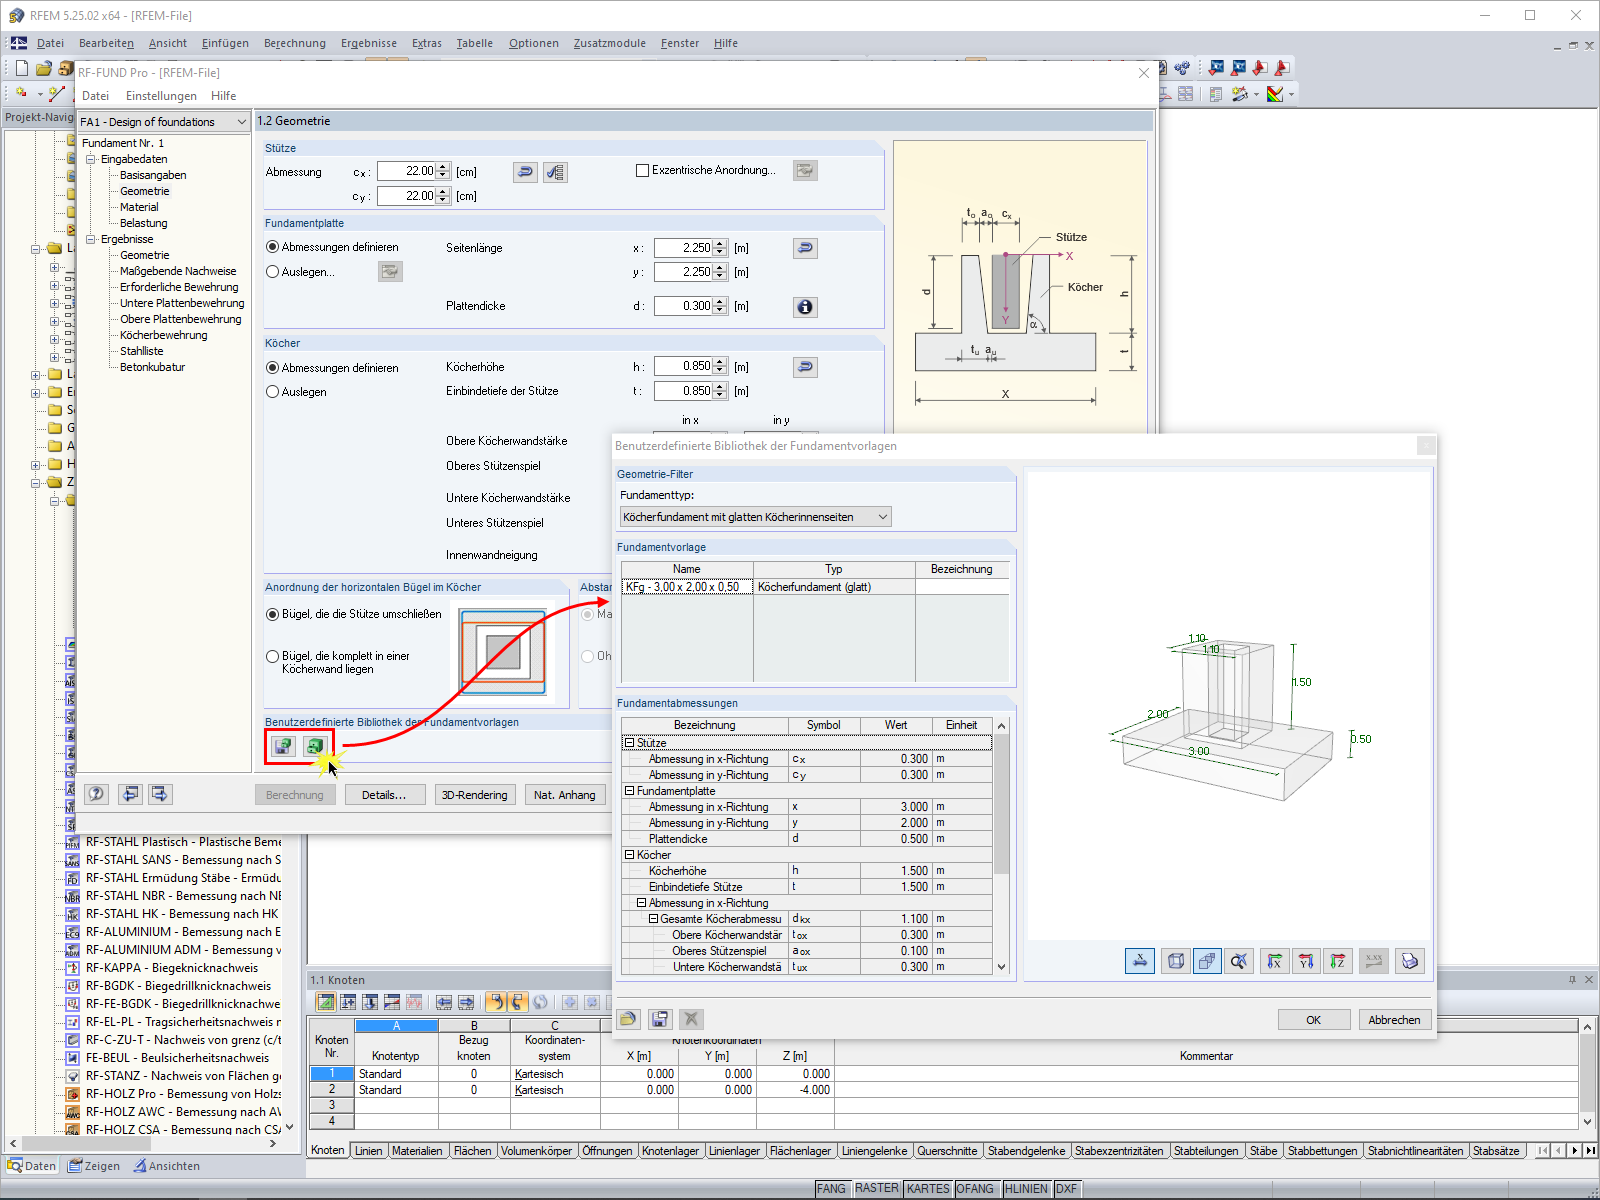The width and height of the screenshot is (1600, 1200).
Task: View preview in X direction
Action: pyautogui.click(x=1274, y=961)
